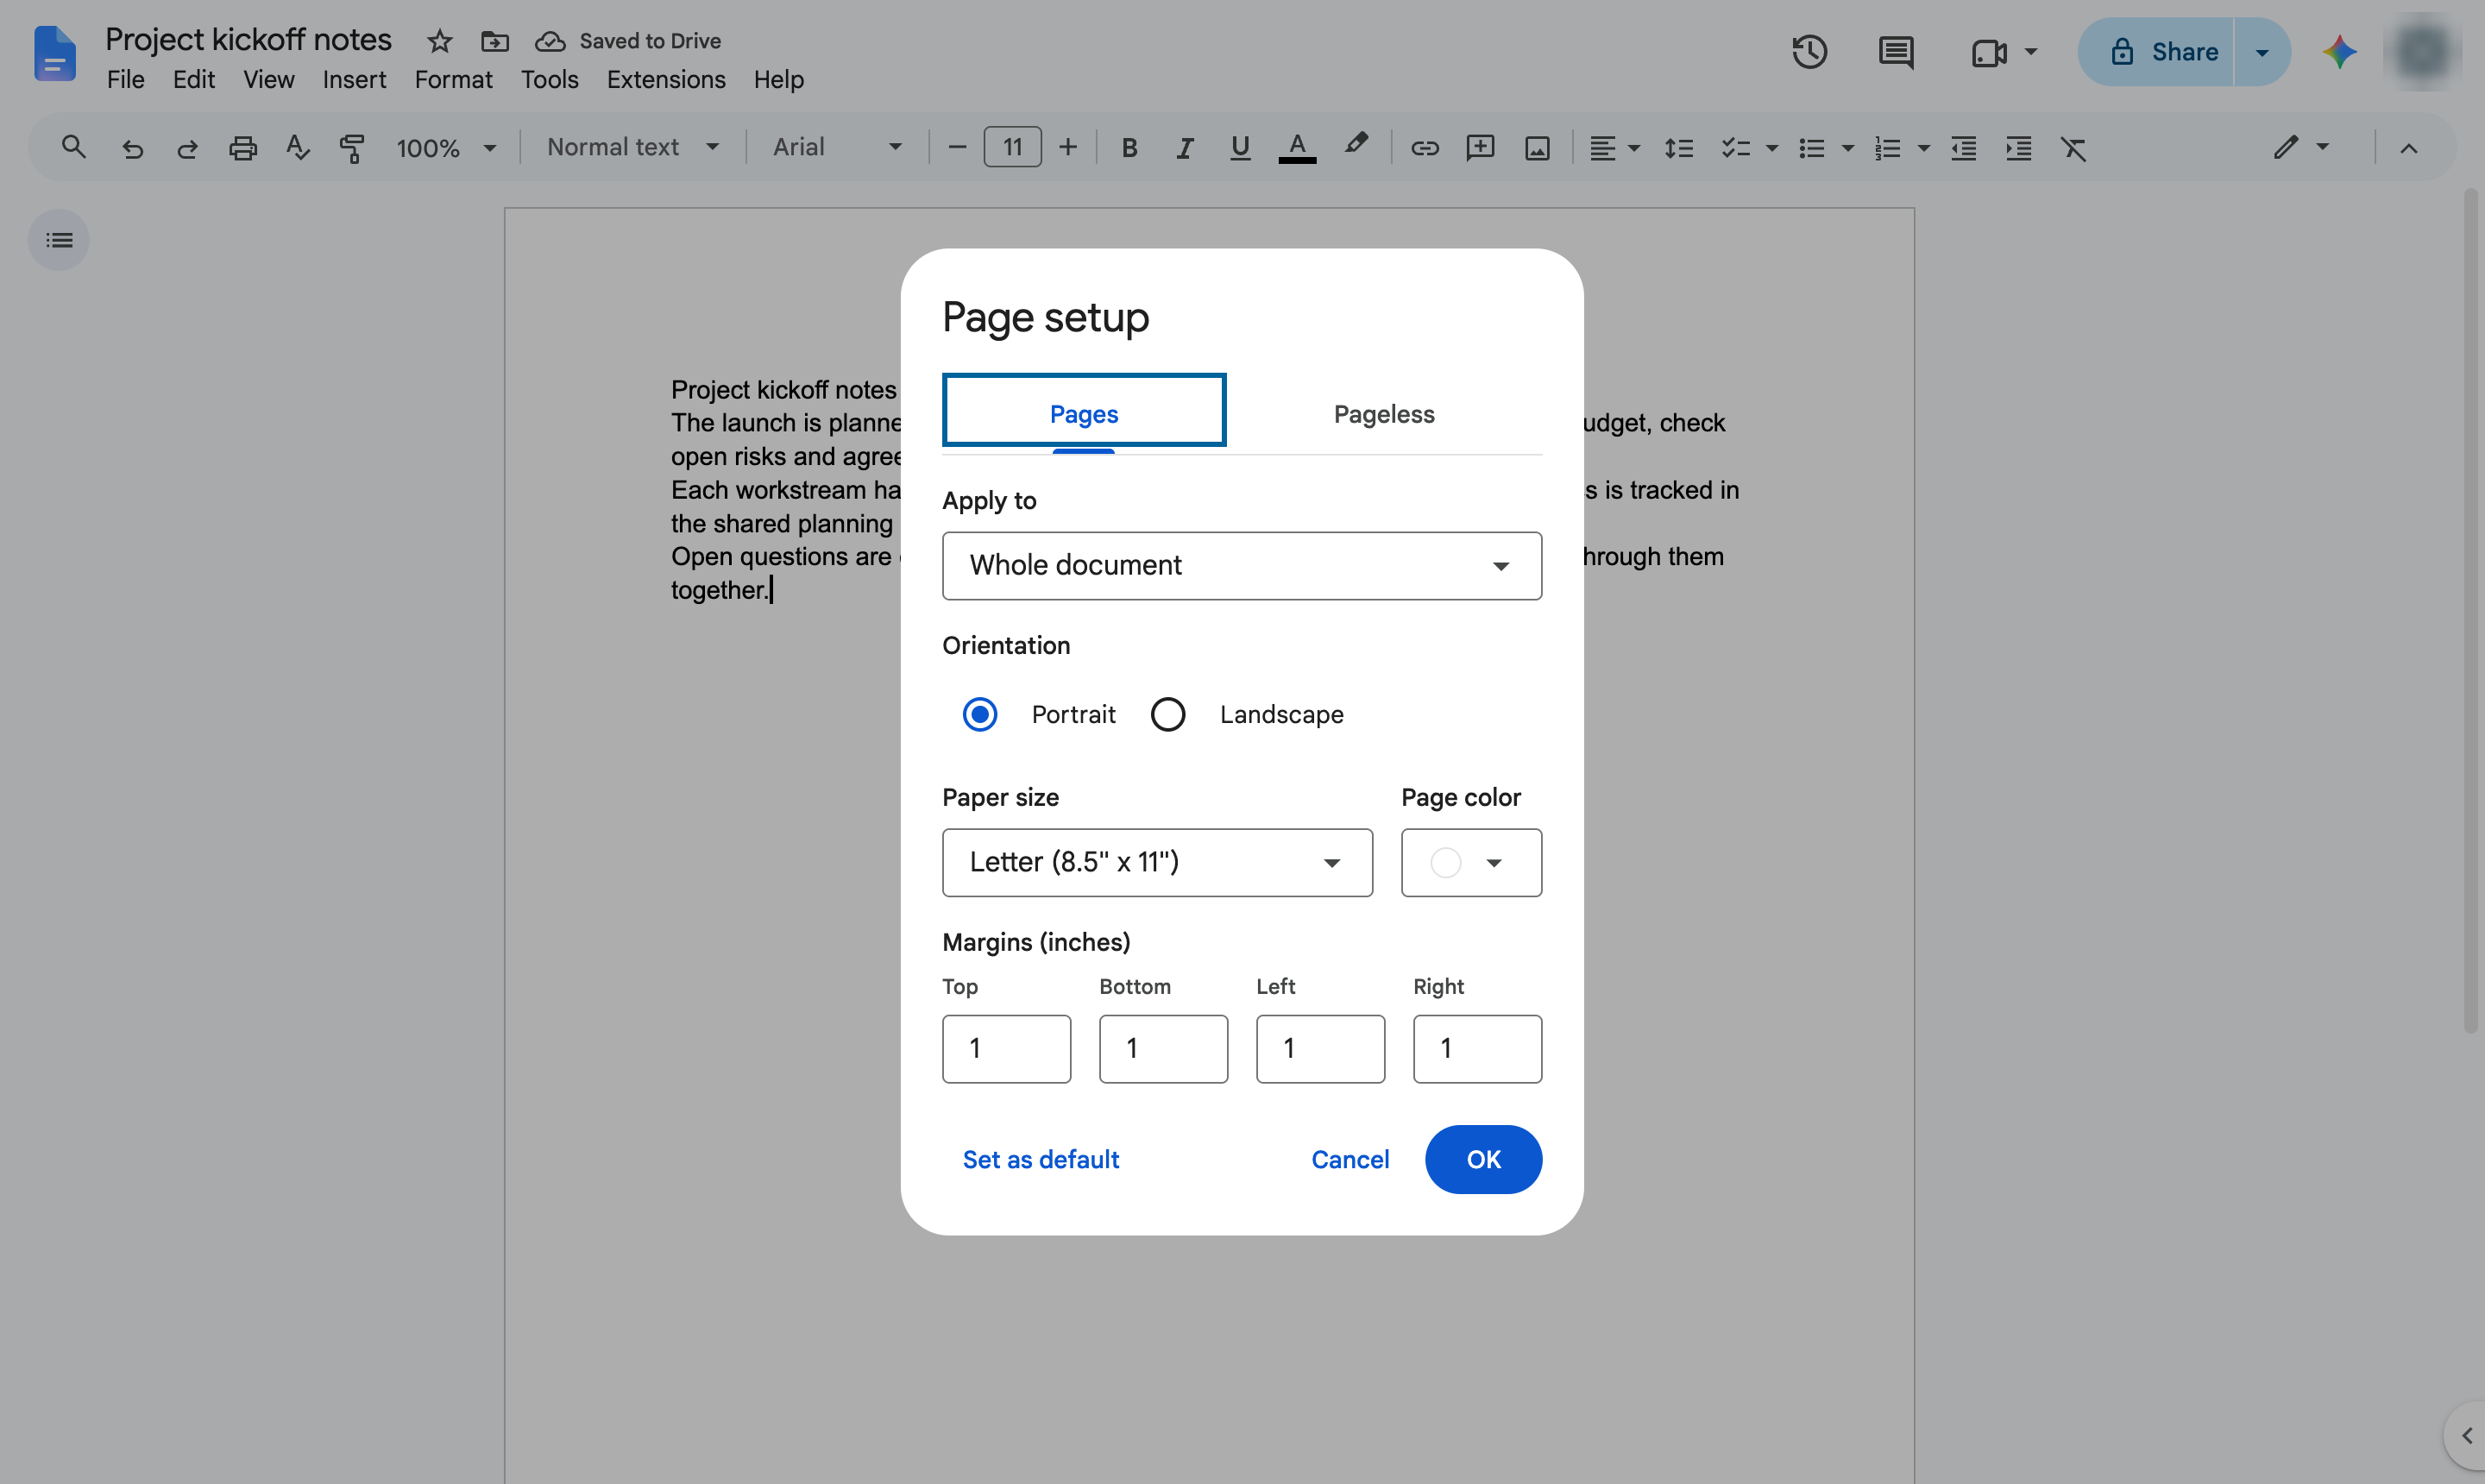Switch to the Pages tab

[1084, 412]
